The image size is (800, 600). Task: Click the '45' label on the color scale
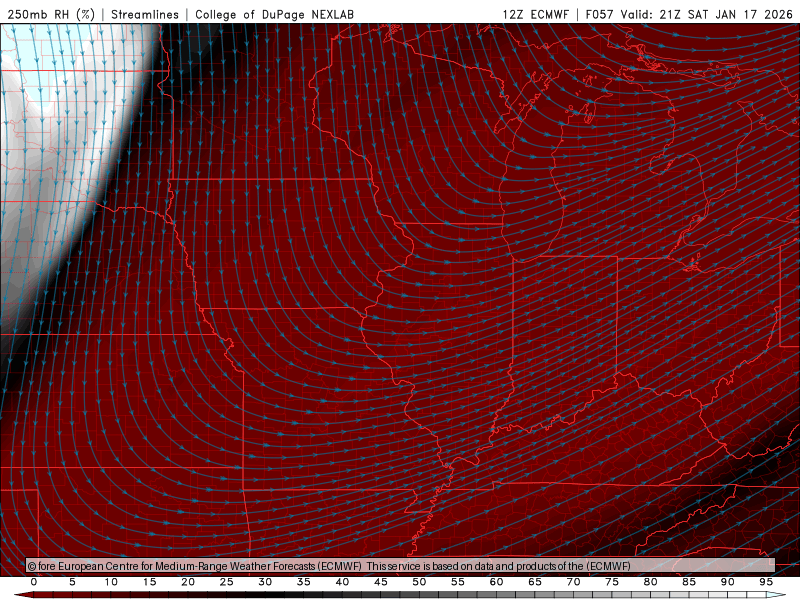pos(381,582)
